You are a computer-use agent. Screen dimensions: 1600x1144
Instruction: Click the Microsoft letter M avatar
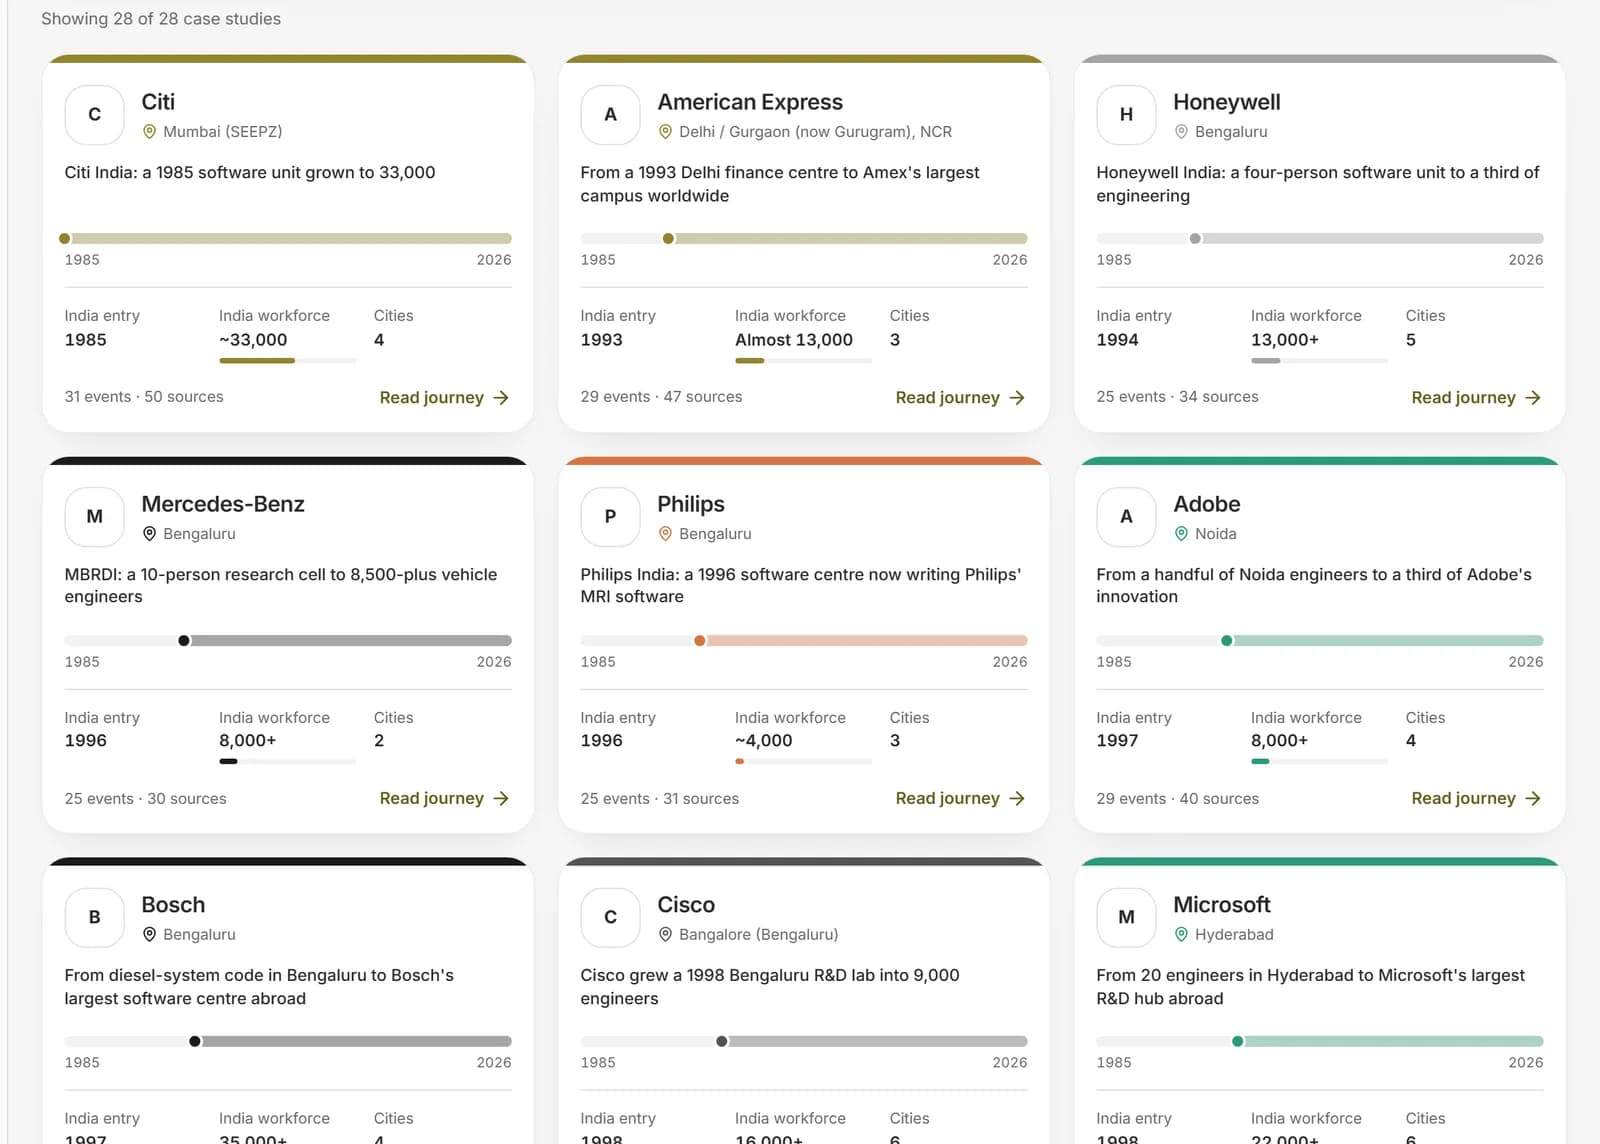[x=1126, y=917]
